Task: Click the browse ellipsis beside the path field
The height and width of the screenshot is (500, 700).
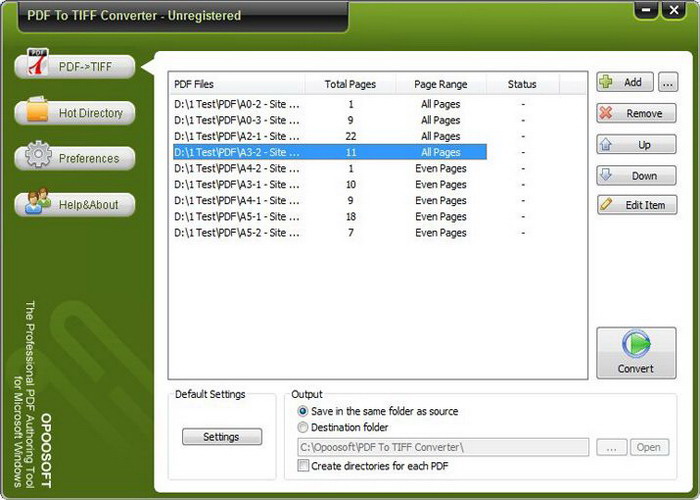Action: [x=612, y=448]
